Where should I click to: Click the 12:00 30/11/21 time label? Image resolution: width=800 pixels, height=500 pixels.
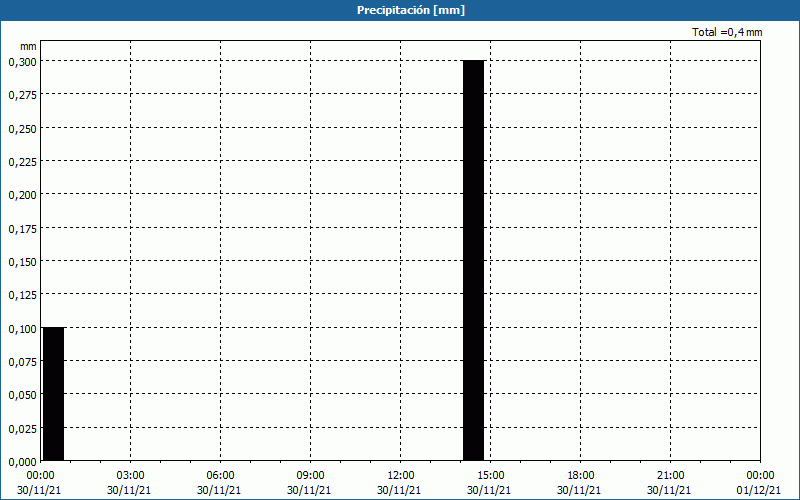click(x=399, y=483)
